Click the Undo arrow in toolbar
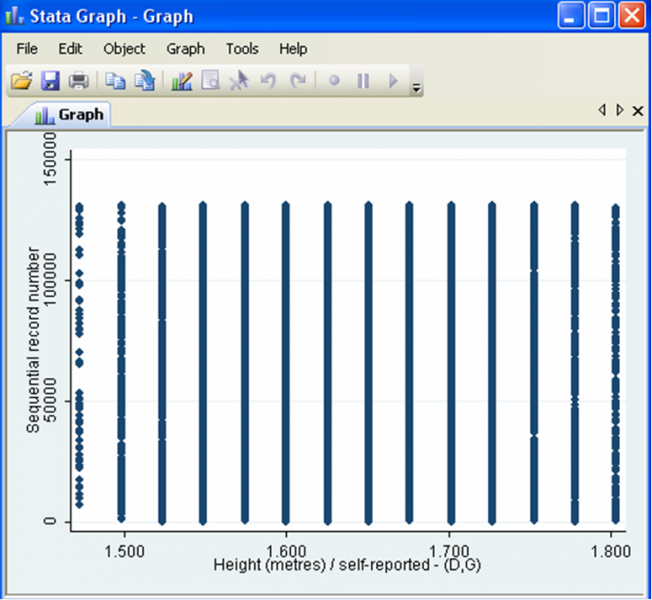Image resolution: width=652 pixels, height=600 pixels. coord(267,81)
